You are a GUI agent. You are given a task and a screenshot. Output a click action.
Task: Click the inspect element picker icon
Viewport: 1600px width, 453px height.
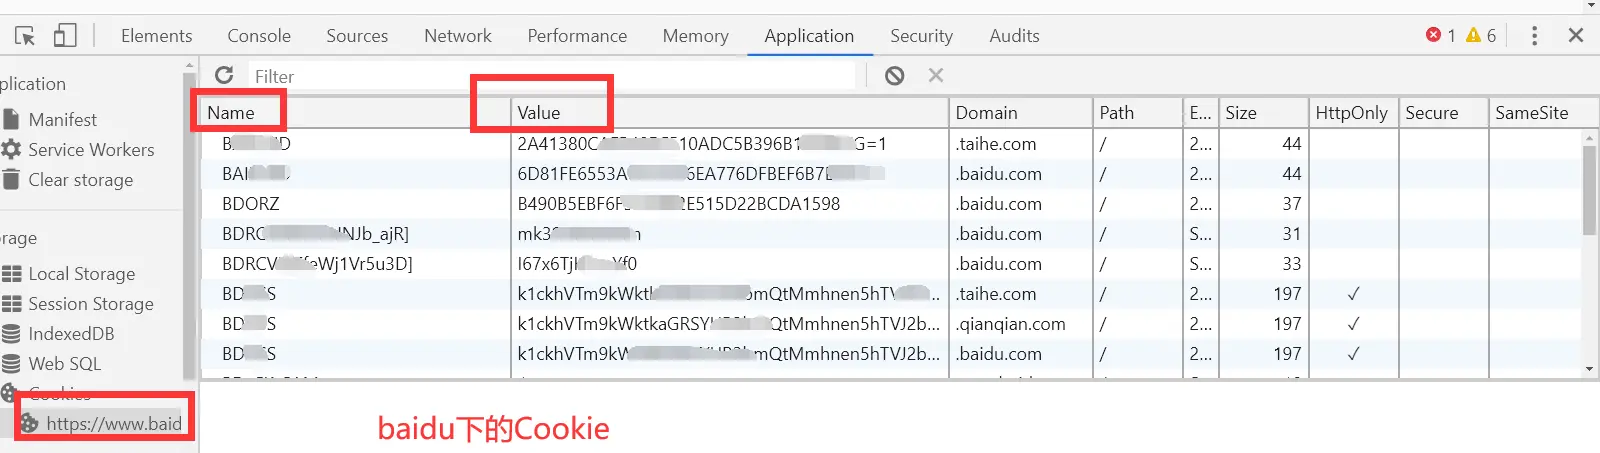coord(25,36)
